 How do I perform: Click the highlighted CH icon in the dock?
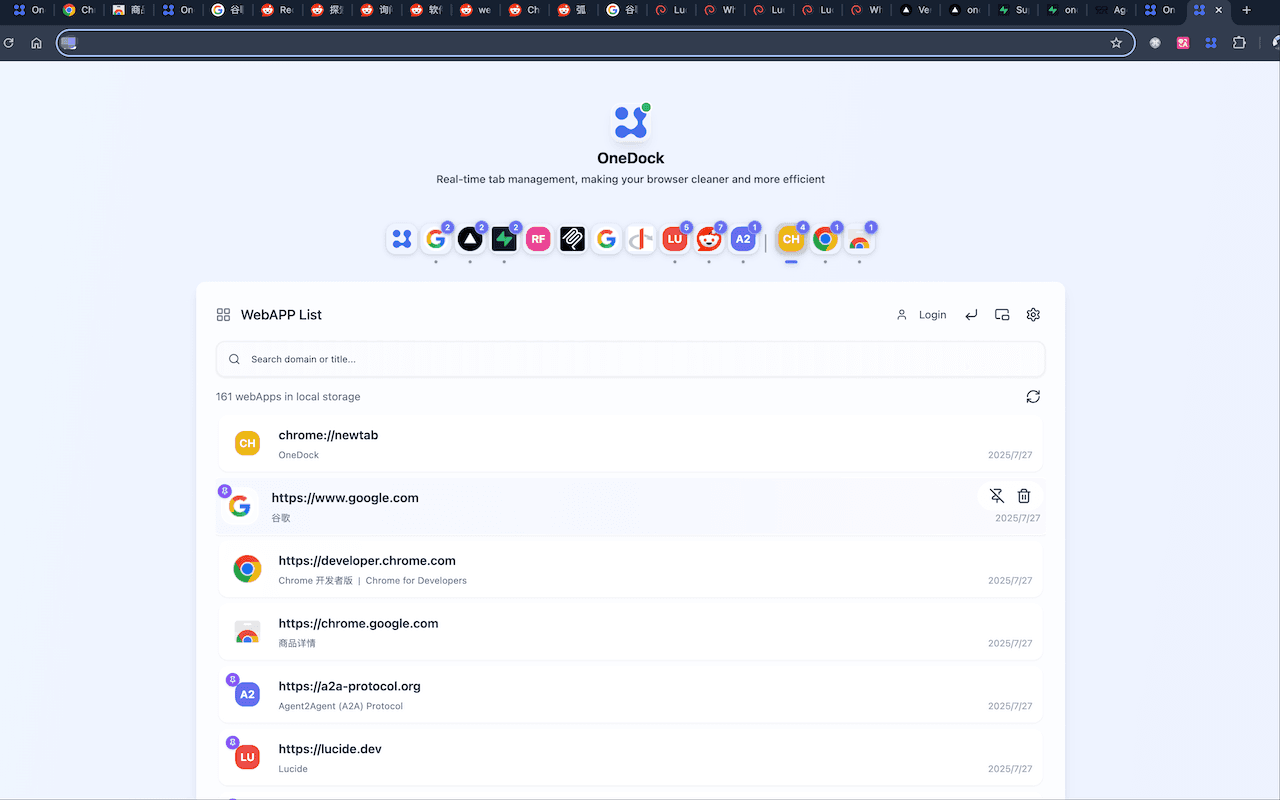point(791,239)
